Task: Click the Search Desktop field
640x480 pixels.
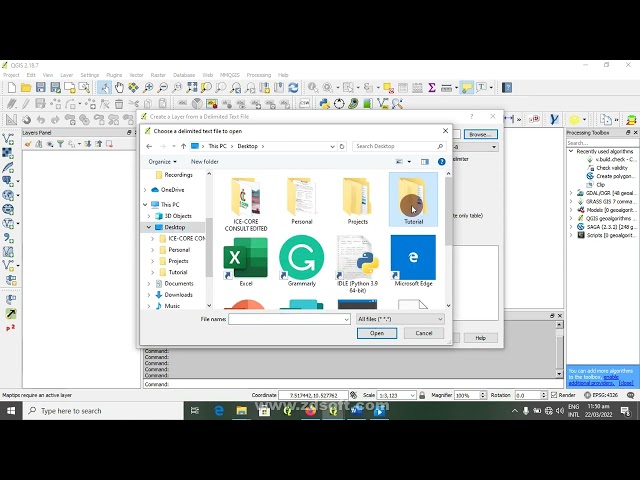Action: pos(399,146)
